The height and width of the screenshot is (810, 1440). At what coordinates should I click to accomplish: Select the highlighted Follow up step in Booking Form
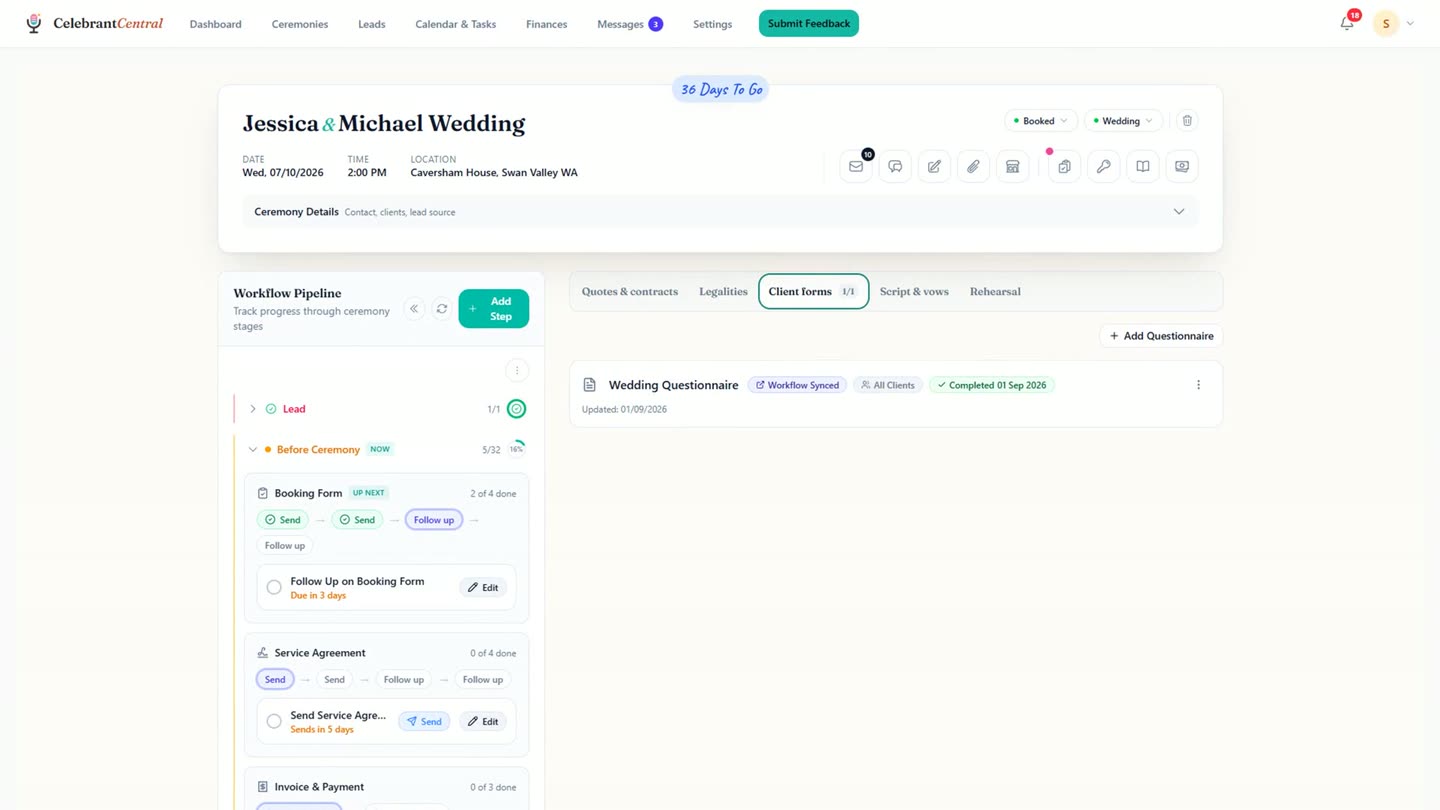[x=434, y=520]
